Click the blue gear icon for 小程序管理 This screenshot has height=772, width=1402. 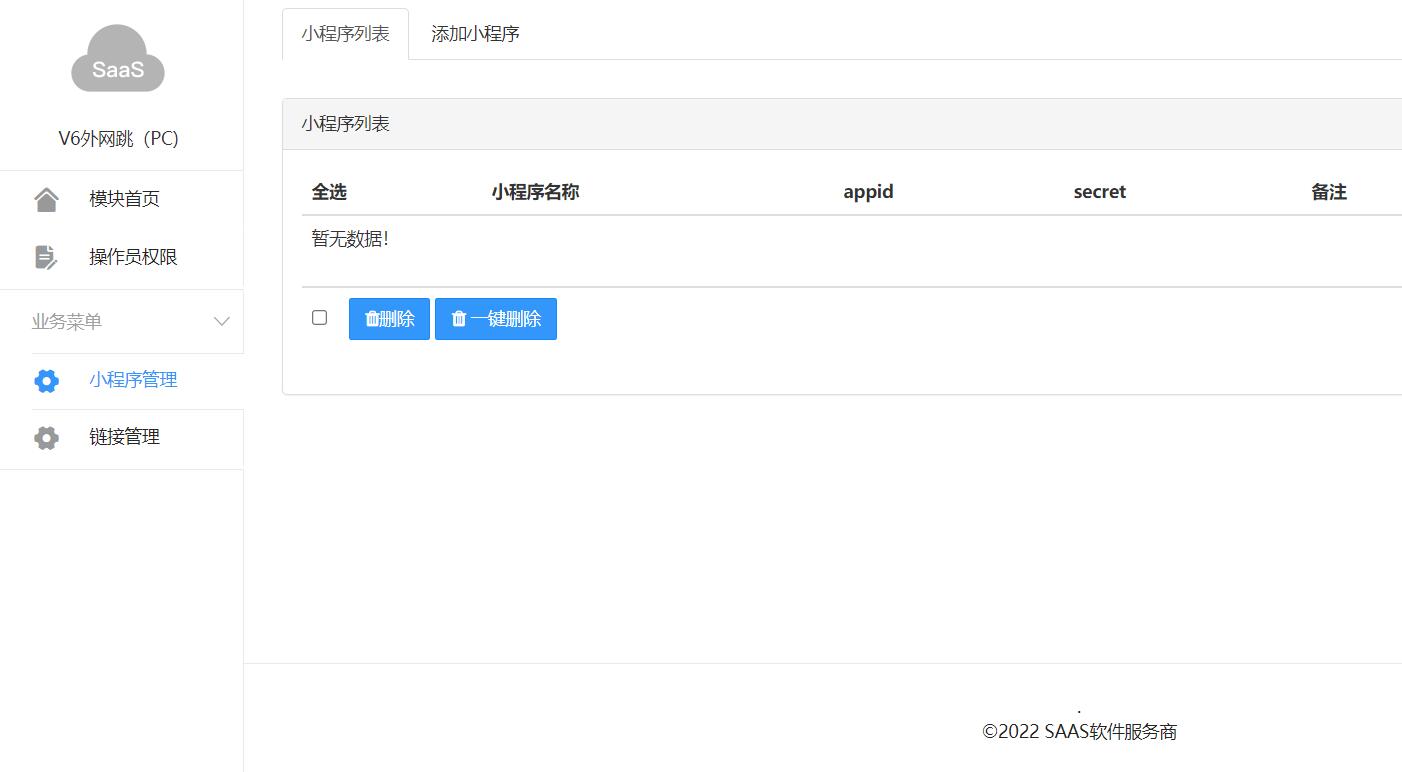click(x=46, y=380)
